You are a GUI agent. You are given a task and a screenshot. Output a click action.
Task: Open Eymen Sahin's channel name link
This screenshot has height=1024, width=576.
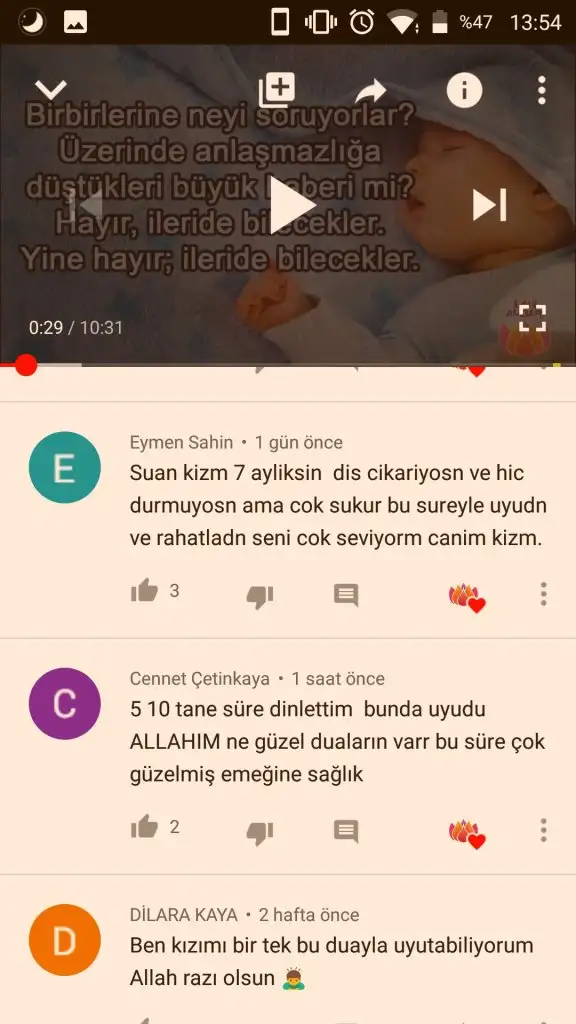coord(181,442)
